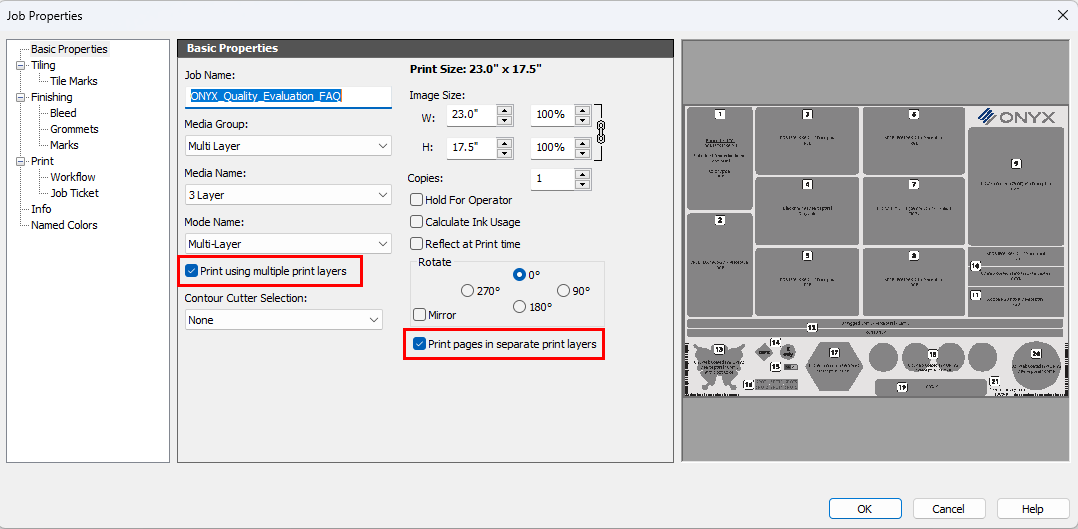Viewport: 1078px width, 529px height.
Task: Click the Job Name text field
Action: tap(288, 97)
